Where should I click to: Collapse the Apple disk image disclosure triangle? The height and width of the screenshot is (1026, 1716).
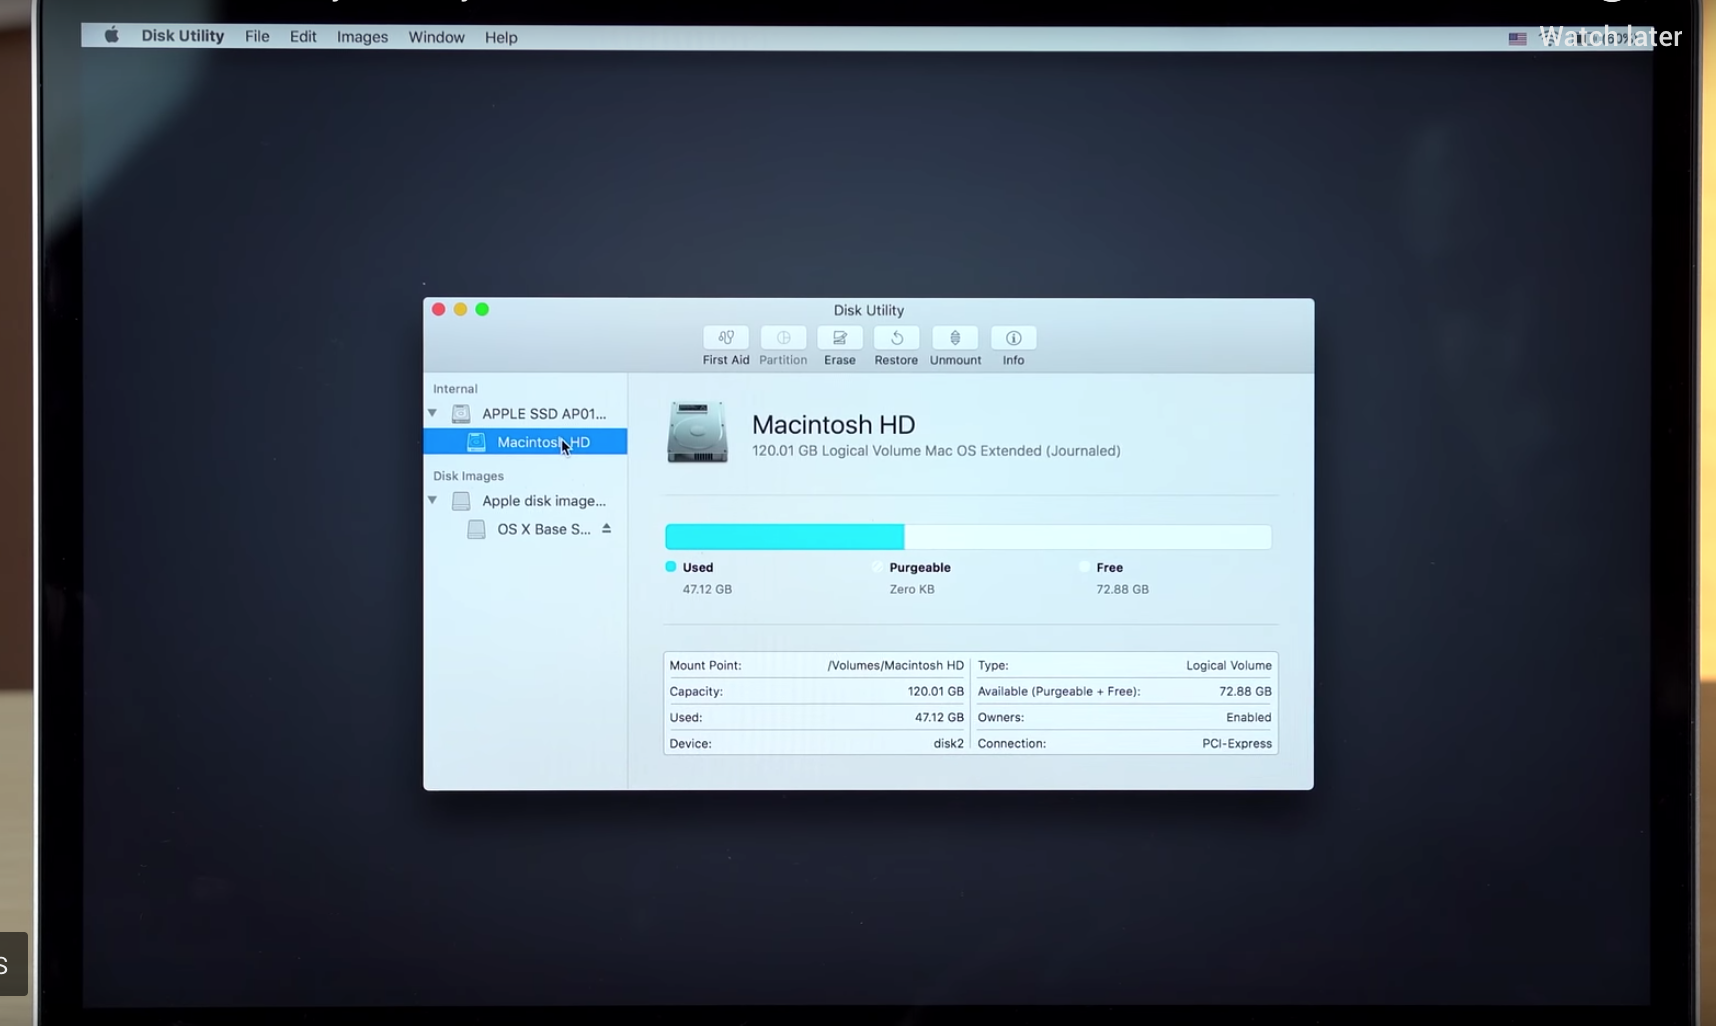[x=433, y=500]
